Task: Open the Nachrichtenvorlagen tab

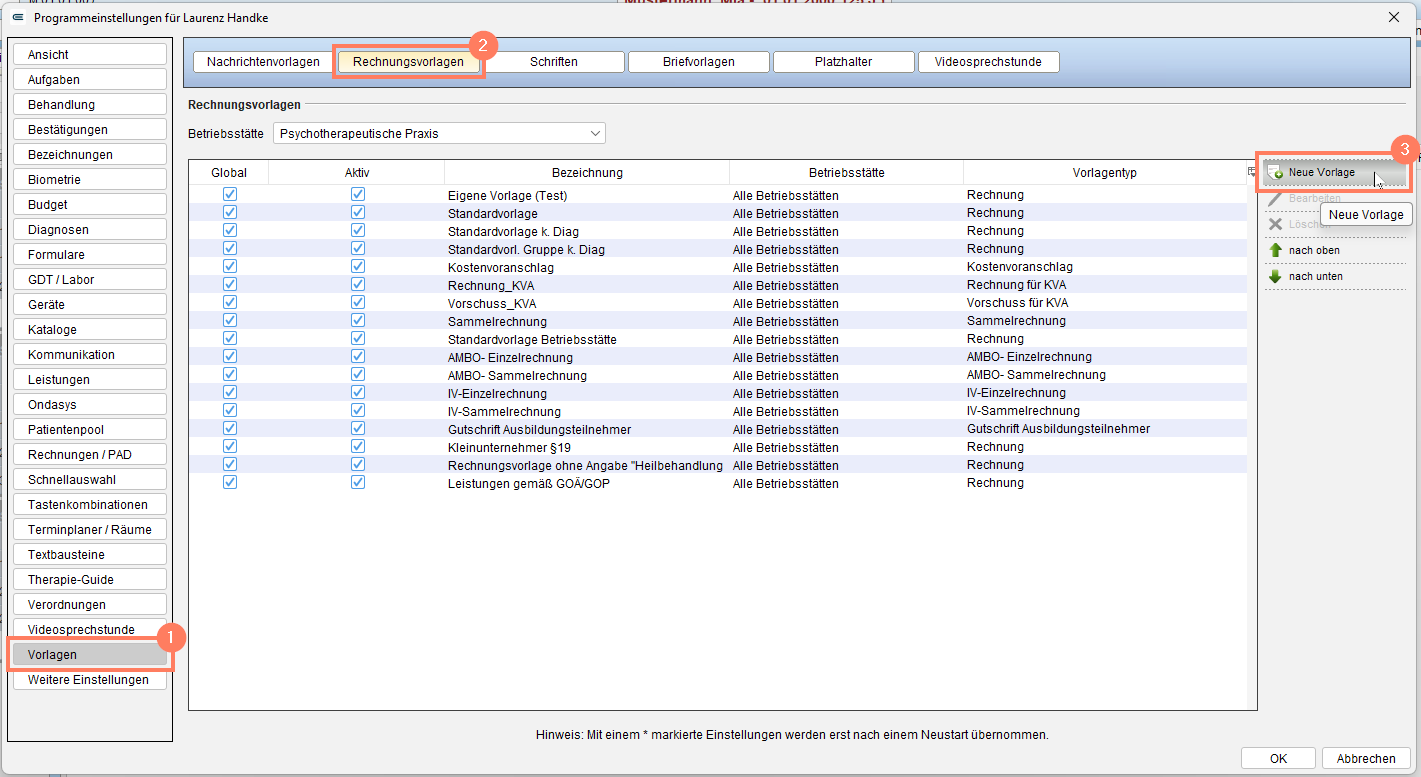Action: pyautogui.click(x=263, y=62)
